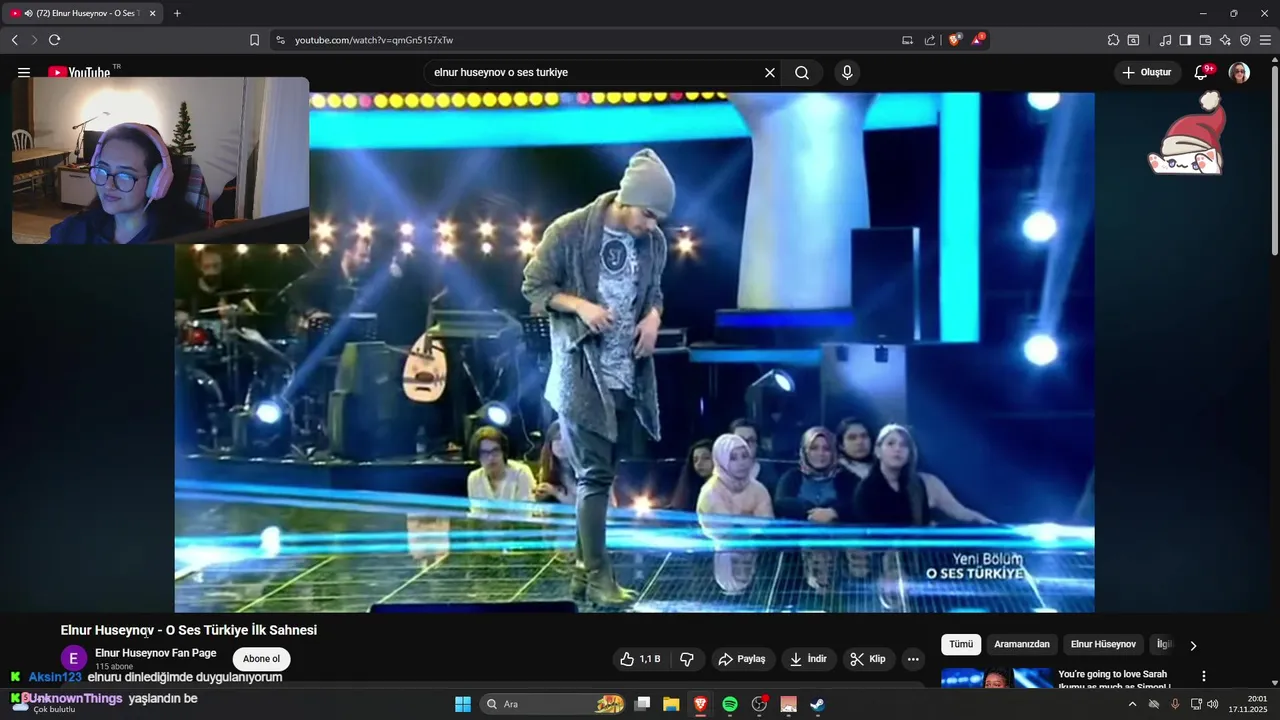This screenshot has width=1280, height=720.
Task: Click the browser address bar URL
Action: click(x=374, y=40)
